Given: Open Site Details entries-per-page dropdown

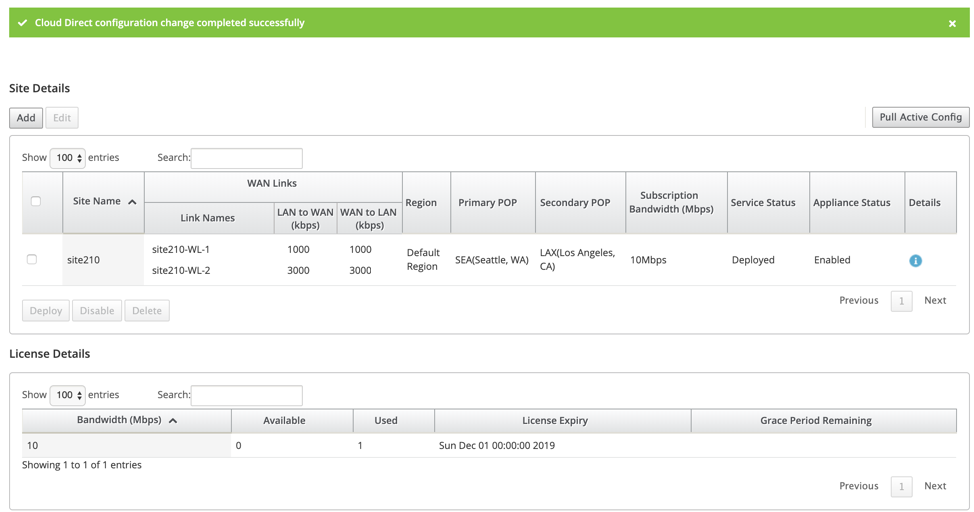Looking at the screenshot, I should point(67,158).
